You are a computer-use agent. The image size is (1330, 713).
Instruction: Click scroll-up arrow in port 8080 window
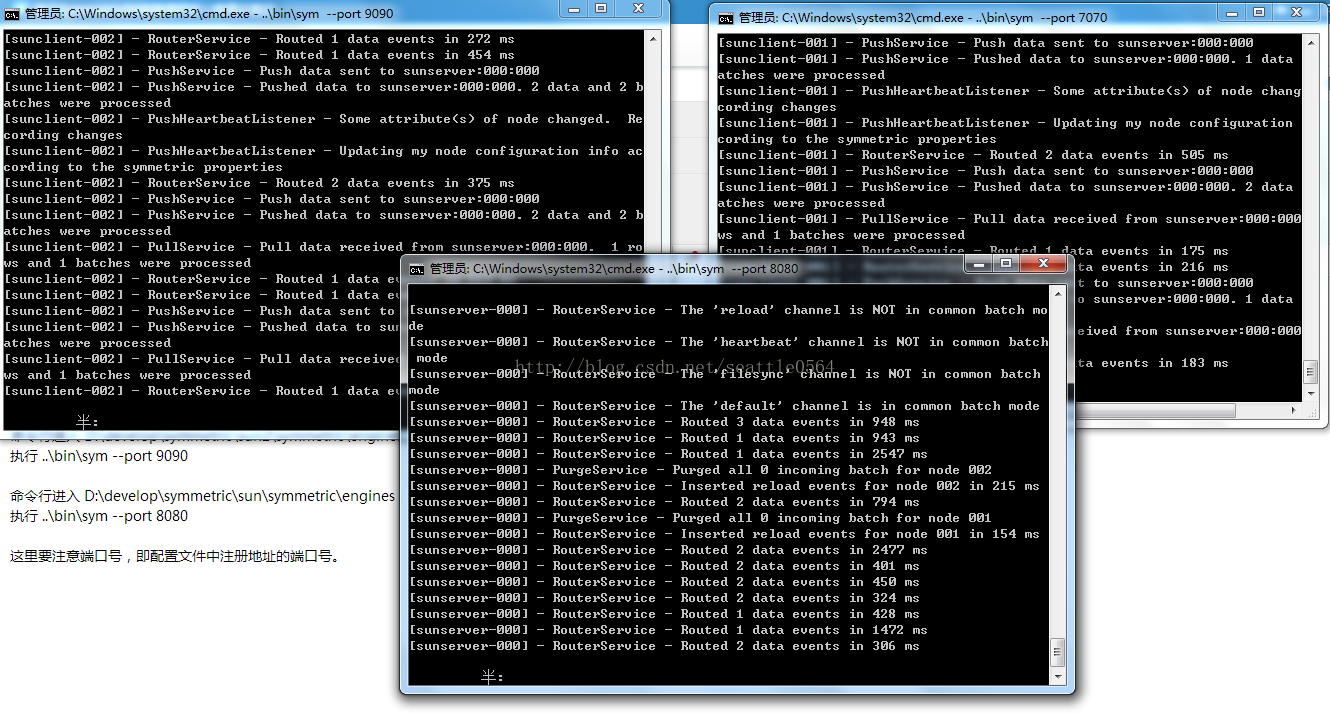[x=1058, y=293]
